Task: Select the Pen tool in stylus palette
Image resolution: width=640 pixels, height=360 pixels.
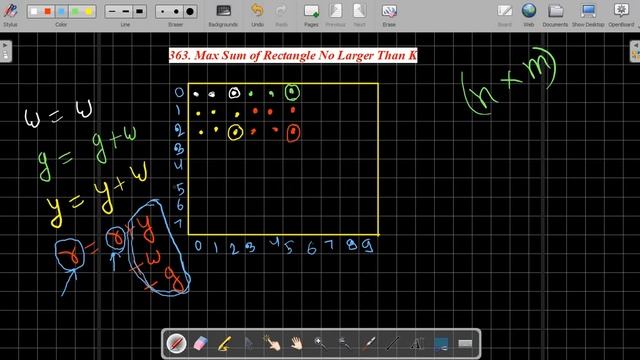Action: tap(177, 344)
